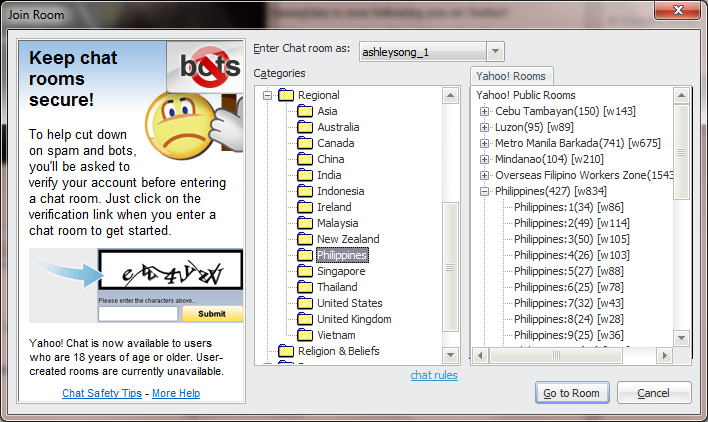Click the categories vertical scrollbar thumb

tap(450, 267)
